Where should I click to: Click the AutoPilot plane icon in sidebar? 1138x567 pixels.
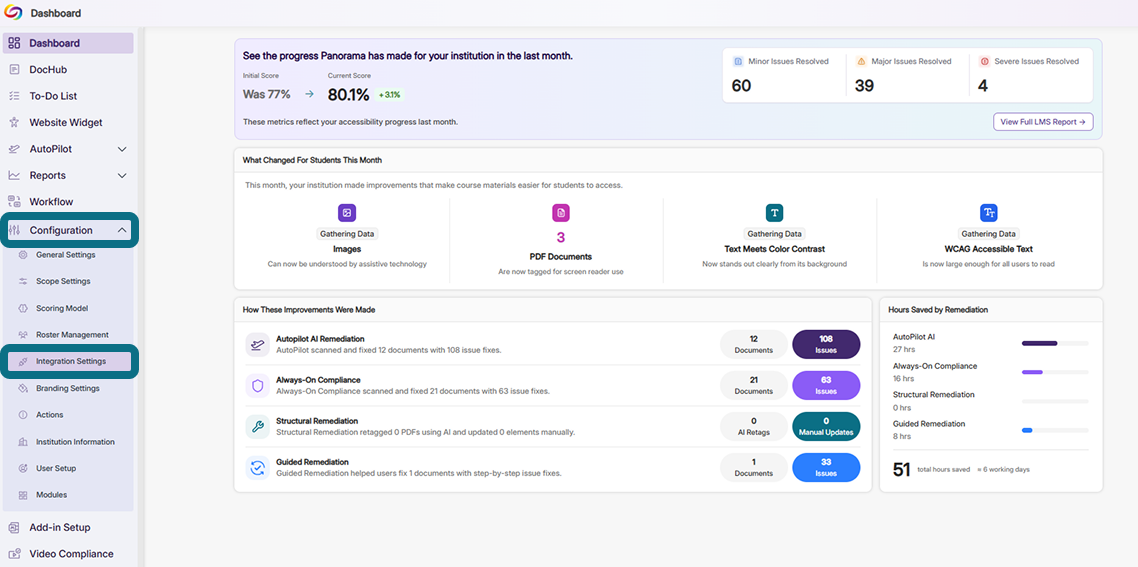tap(15, 149)
